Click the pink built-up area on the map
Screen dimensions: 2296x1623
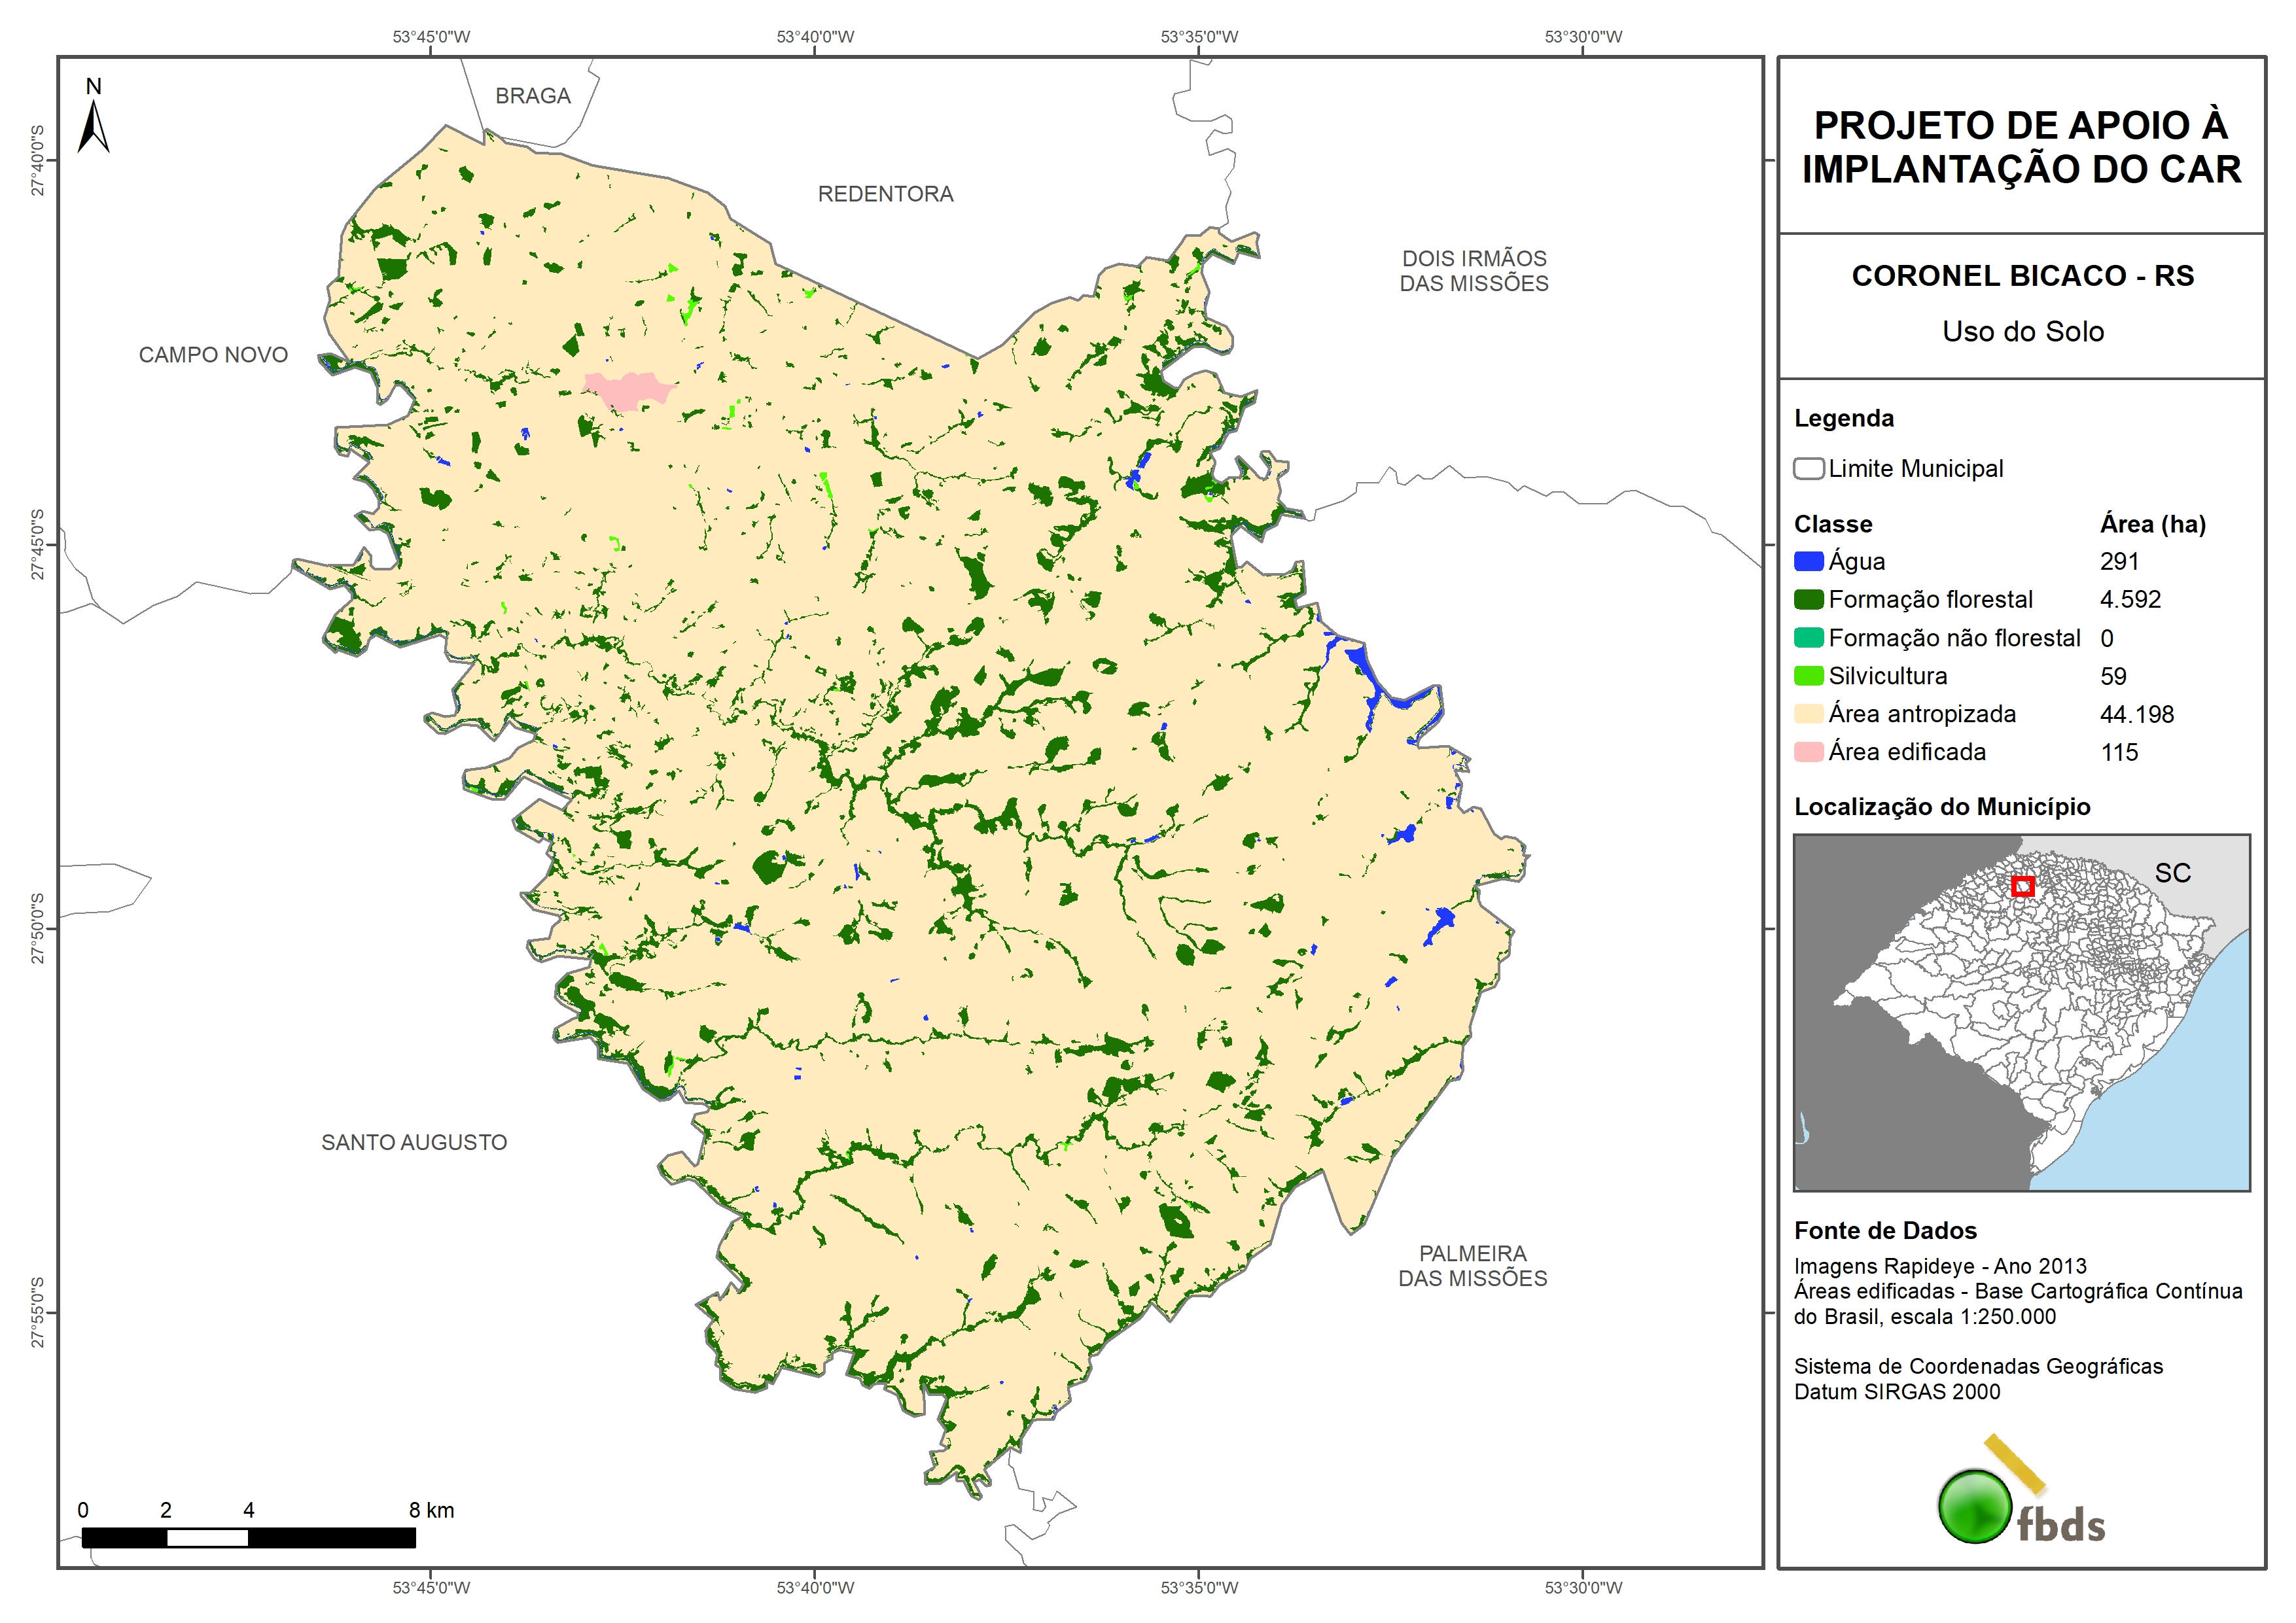[627, 389]
